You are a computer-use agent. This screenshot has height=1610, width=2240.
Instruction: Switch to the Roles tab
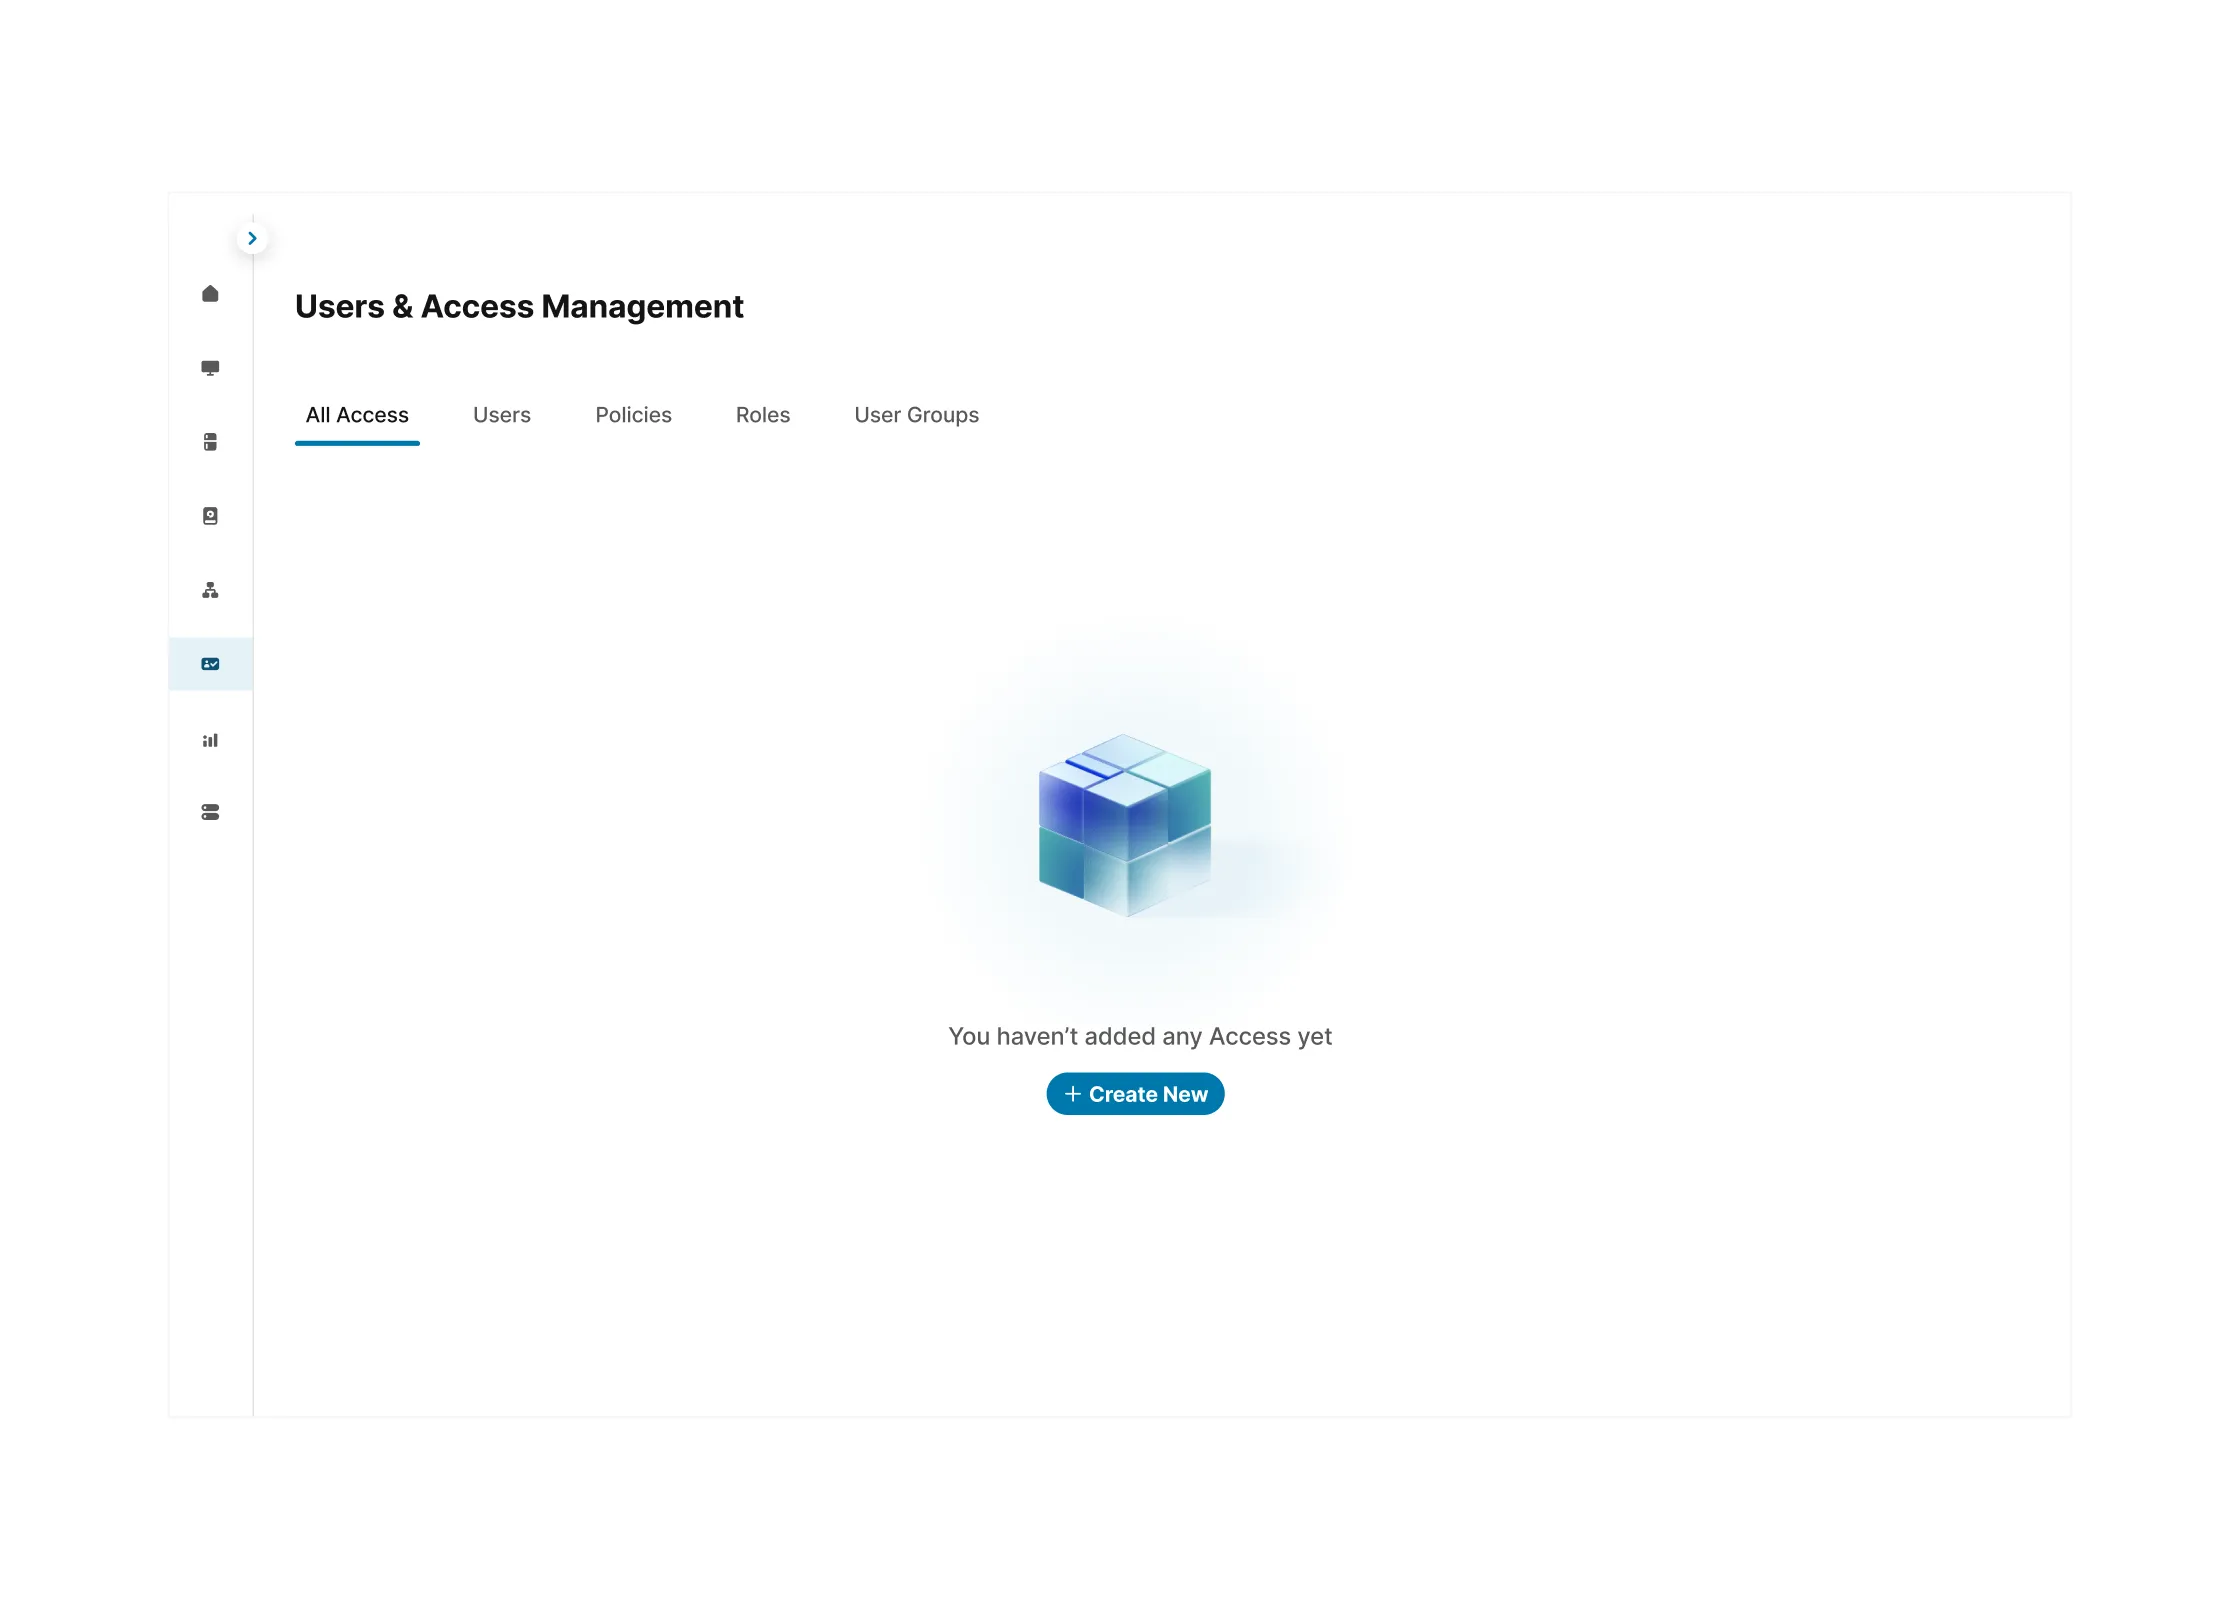[x=762, y=414]
